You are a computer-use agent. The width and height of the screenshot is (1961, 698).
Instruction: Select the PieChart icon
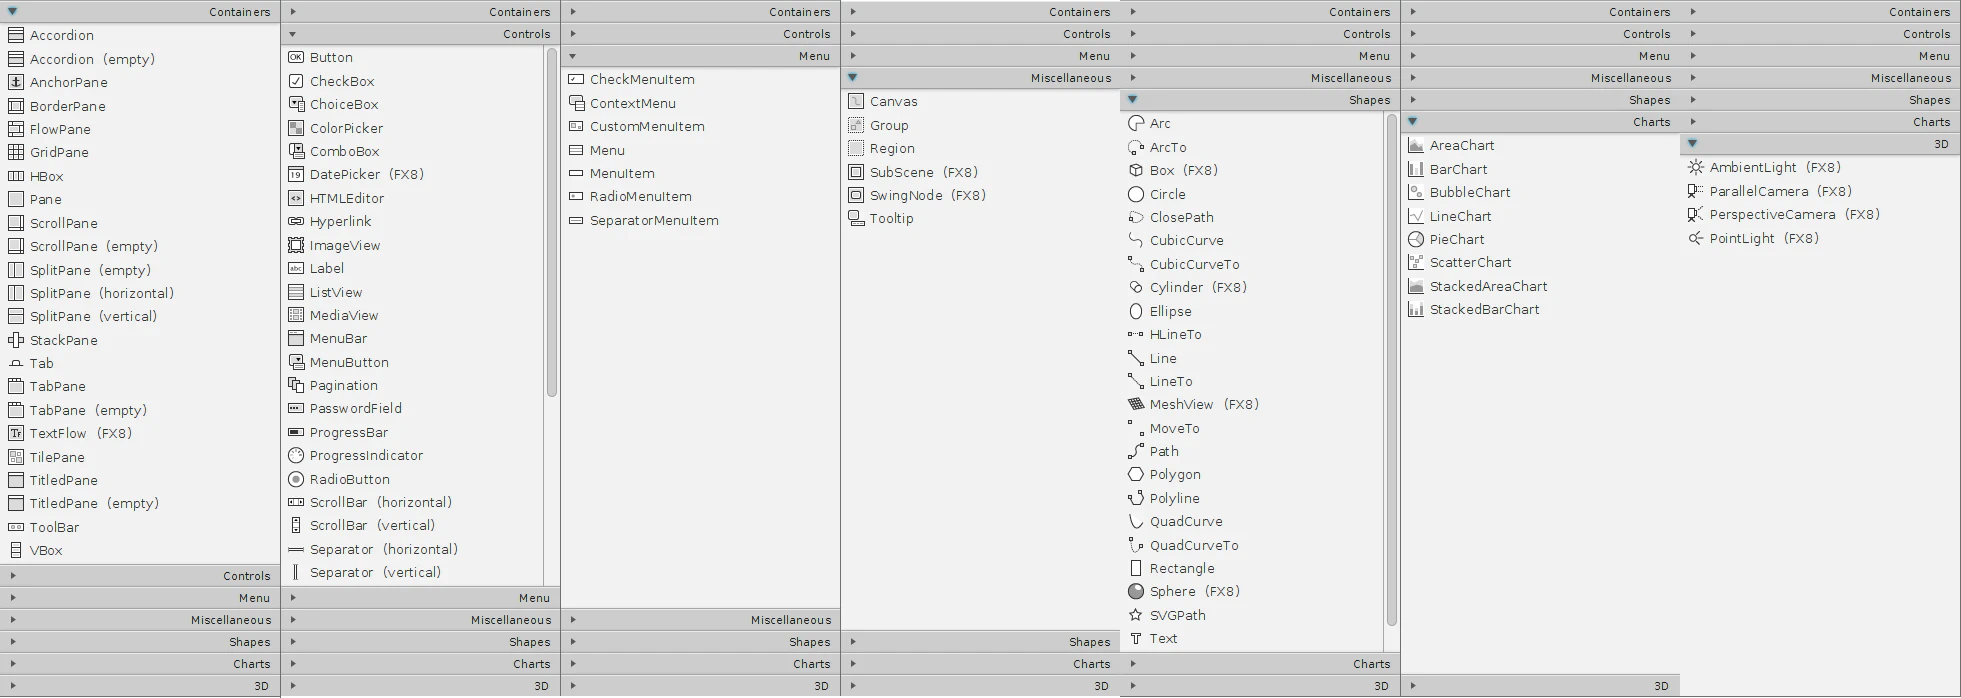1416,239
